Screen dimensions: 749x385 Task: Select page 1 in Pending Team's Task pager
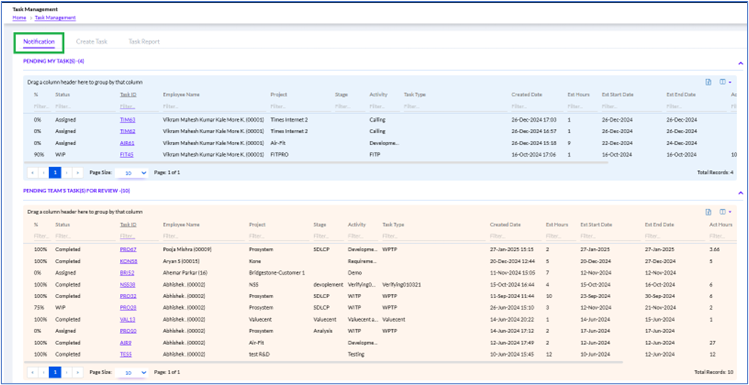tap(55, 372)
